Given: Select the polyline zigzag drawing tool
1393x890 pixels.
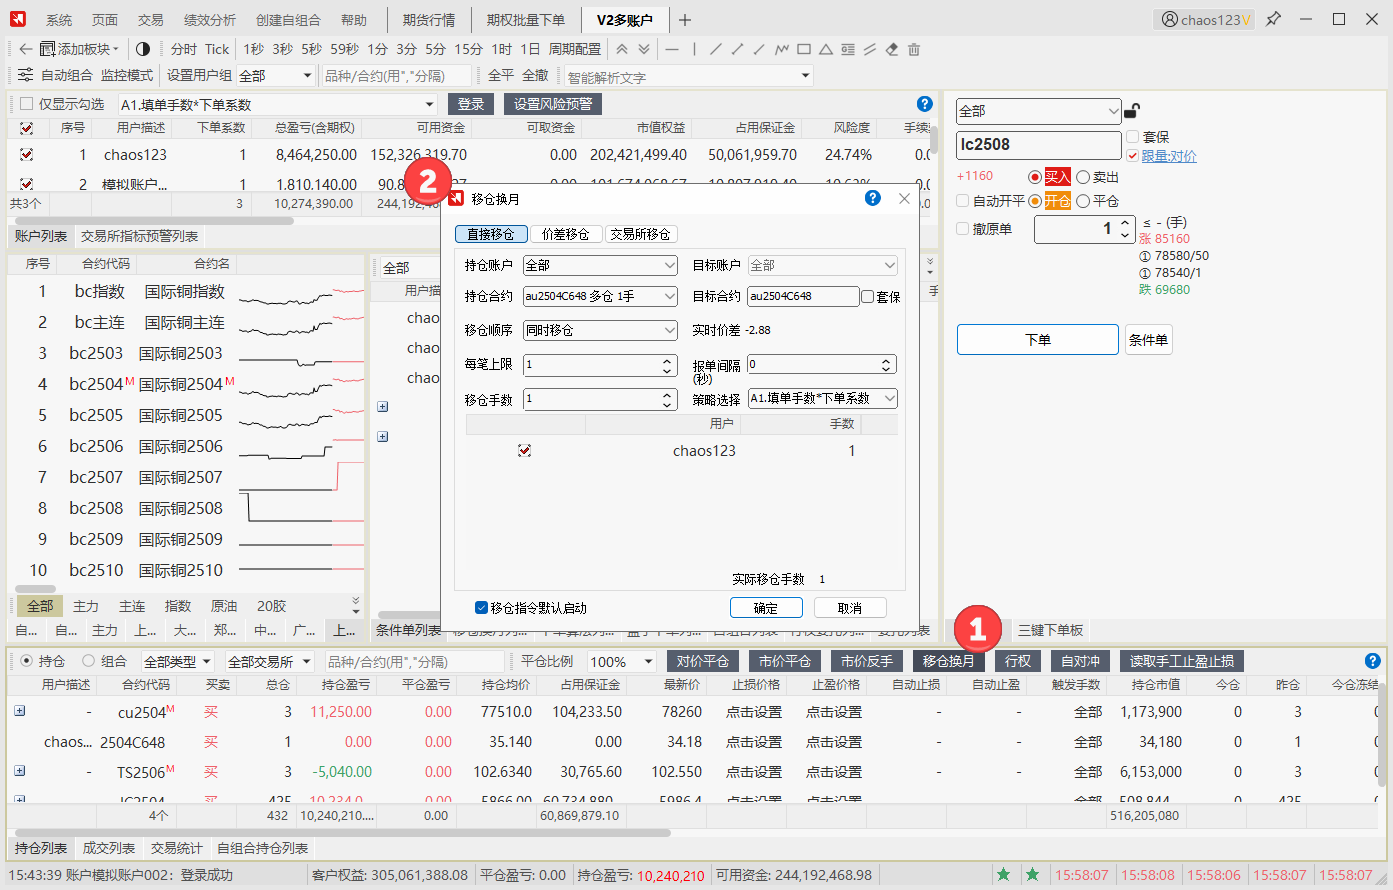Looking at the screenshot, I should (x=781, y=49).
